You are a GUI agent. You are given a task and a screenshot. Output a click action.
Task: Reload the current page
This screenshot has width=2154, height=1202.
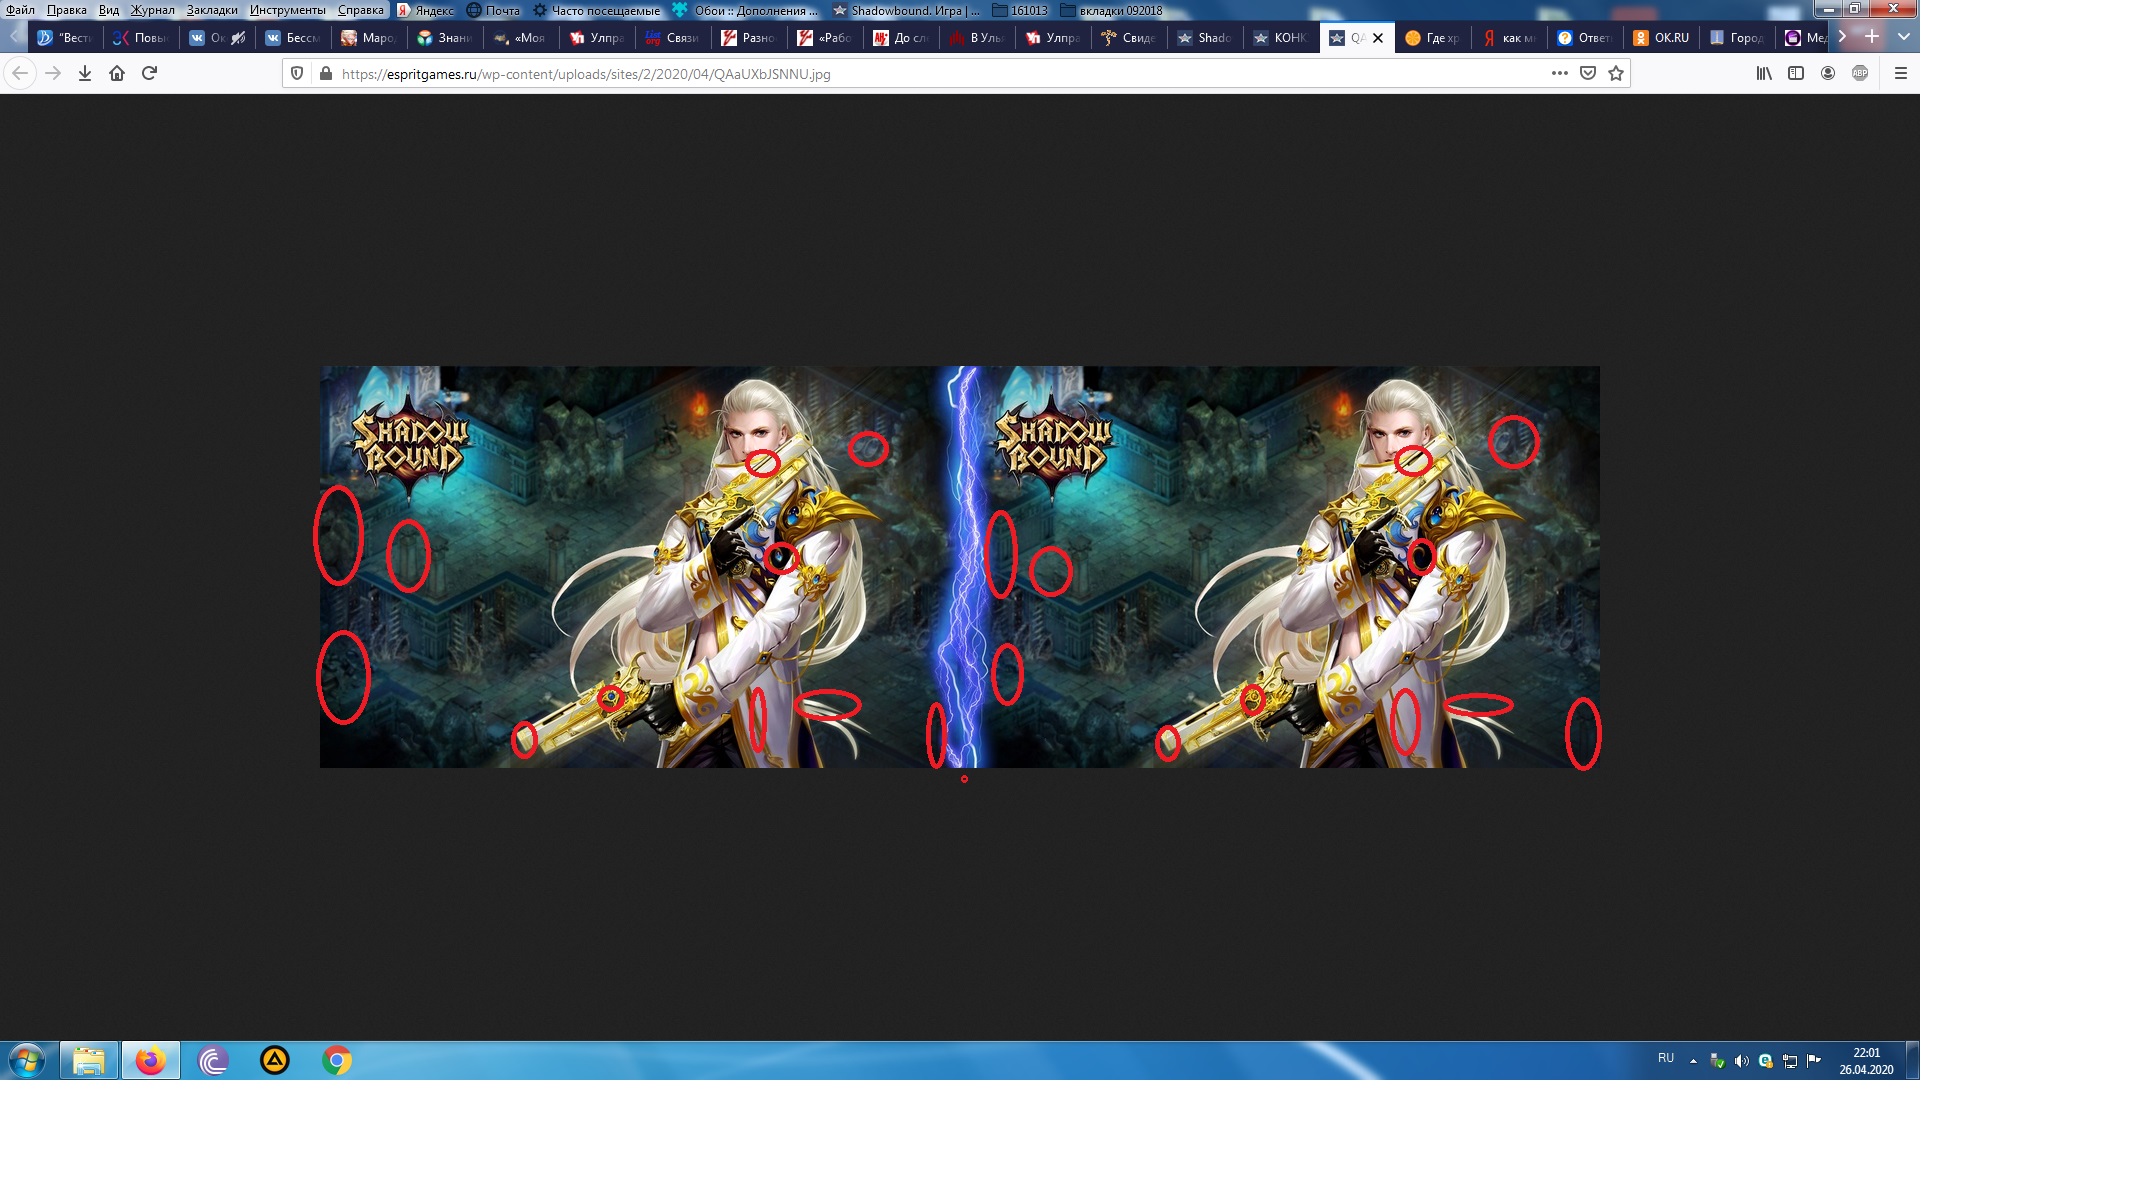[150, 73]
